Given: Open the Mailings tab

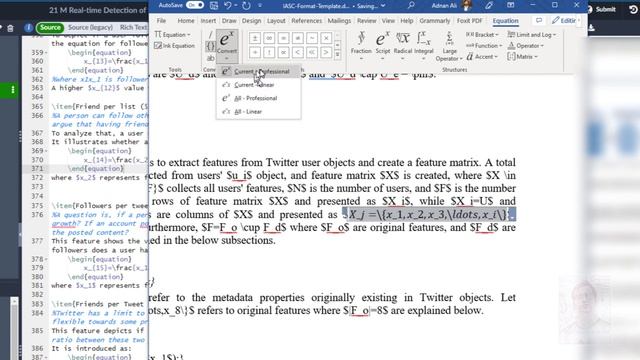Looking at the screenshot, I should [339, 20].
